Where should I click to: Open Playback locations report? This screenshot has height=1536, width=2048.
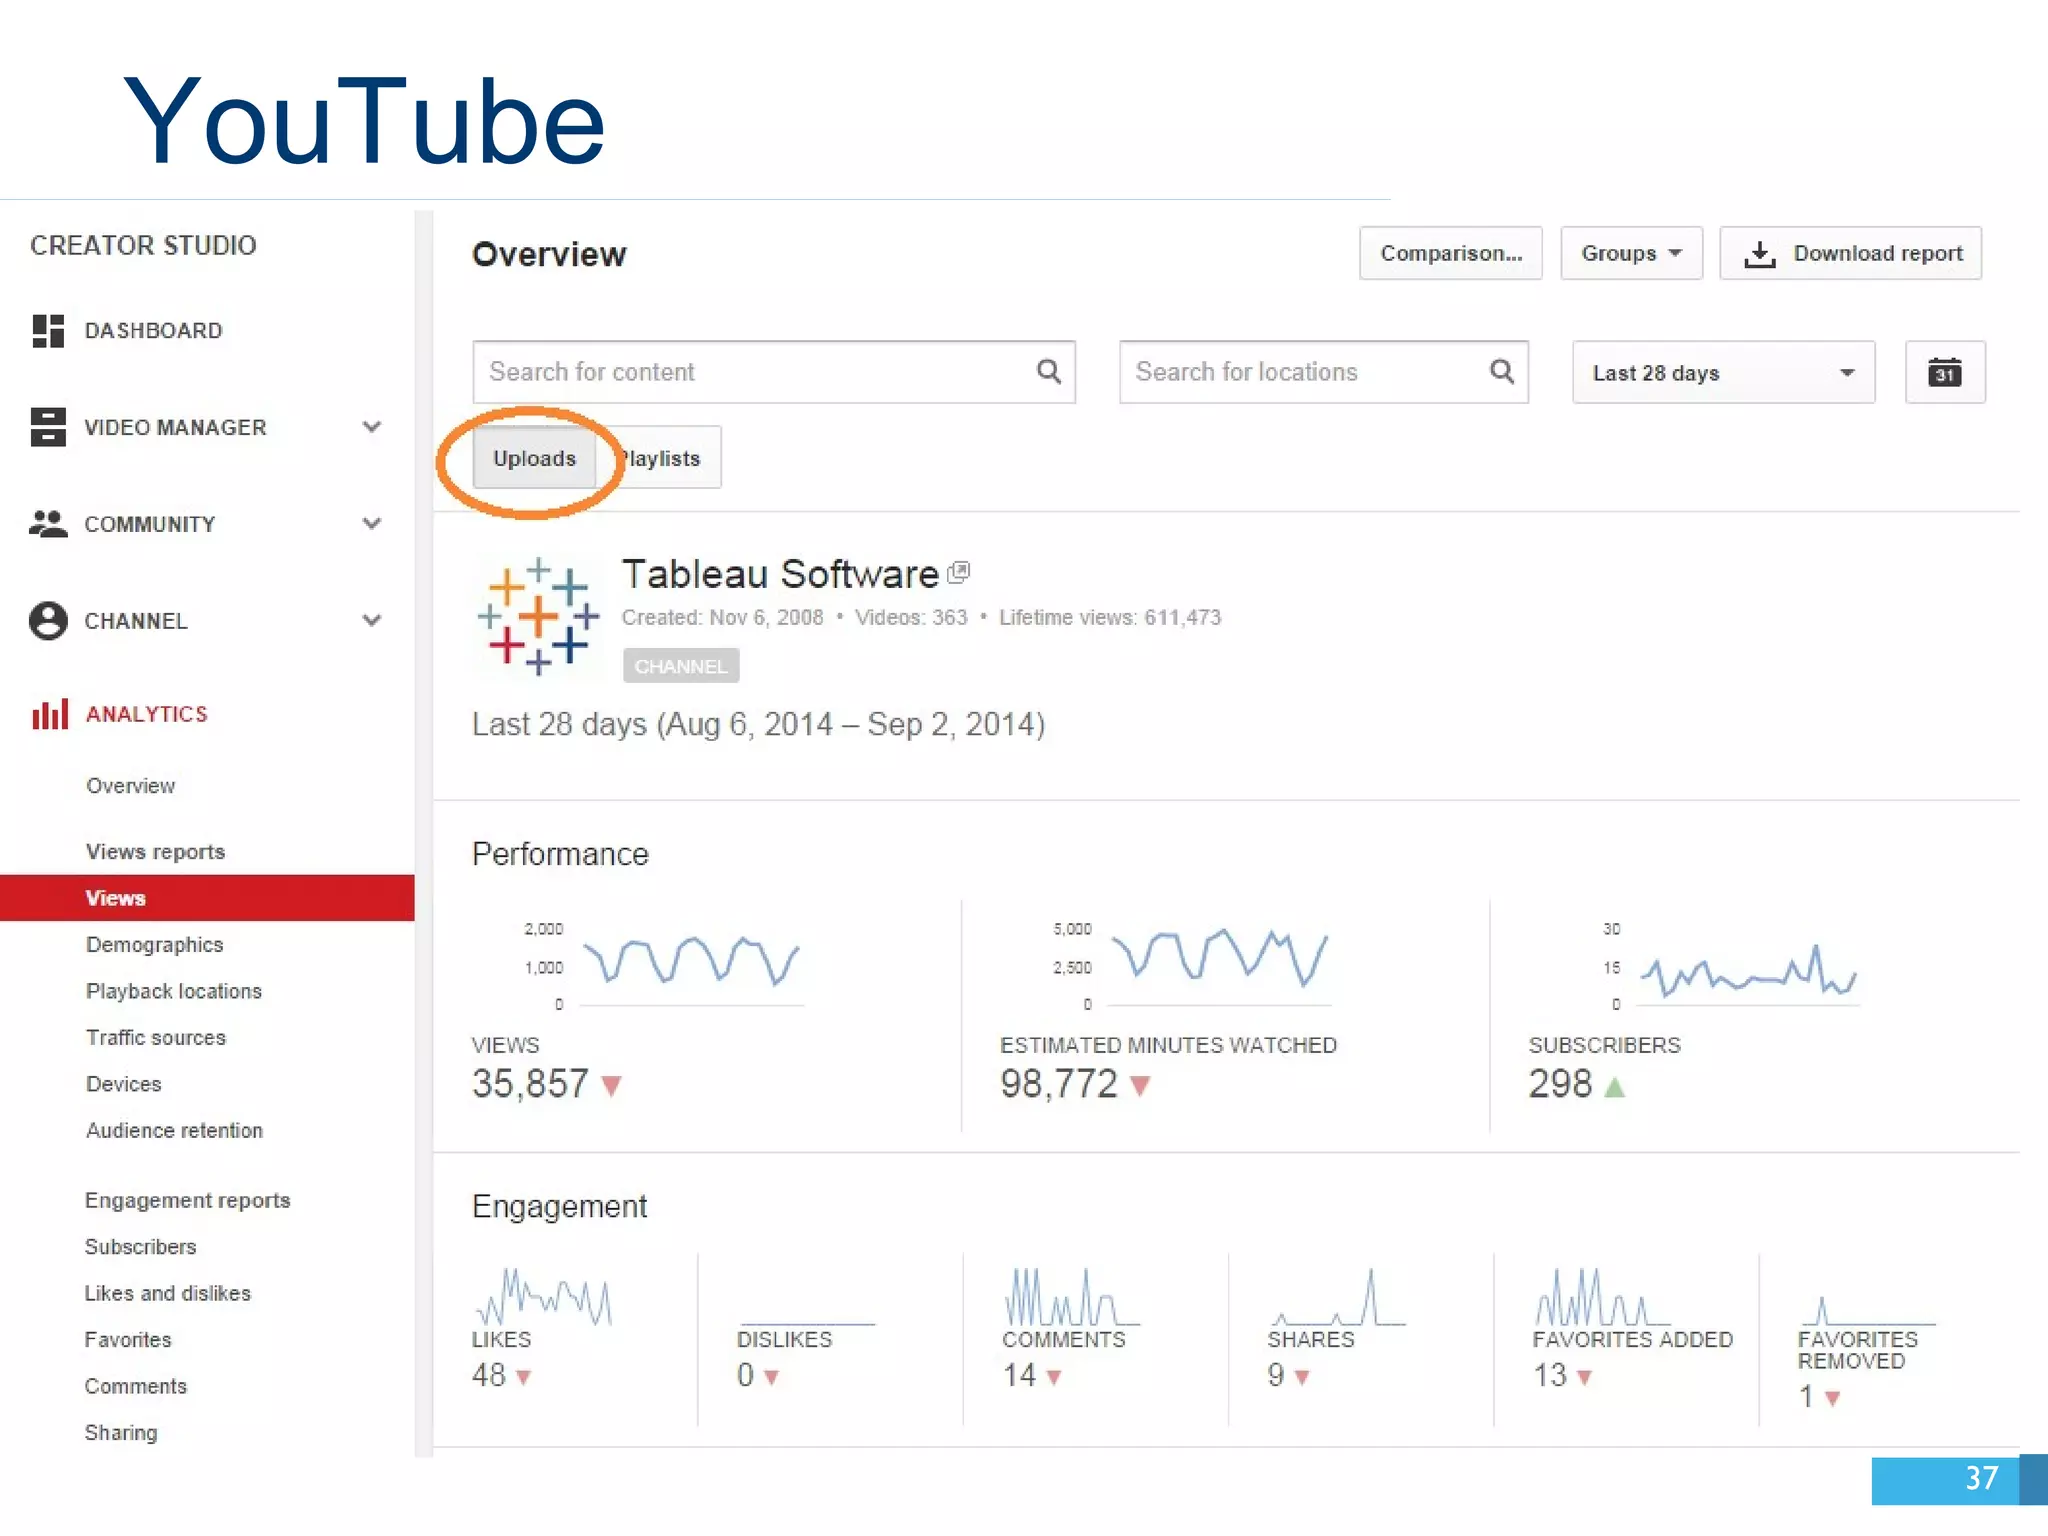174,991
